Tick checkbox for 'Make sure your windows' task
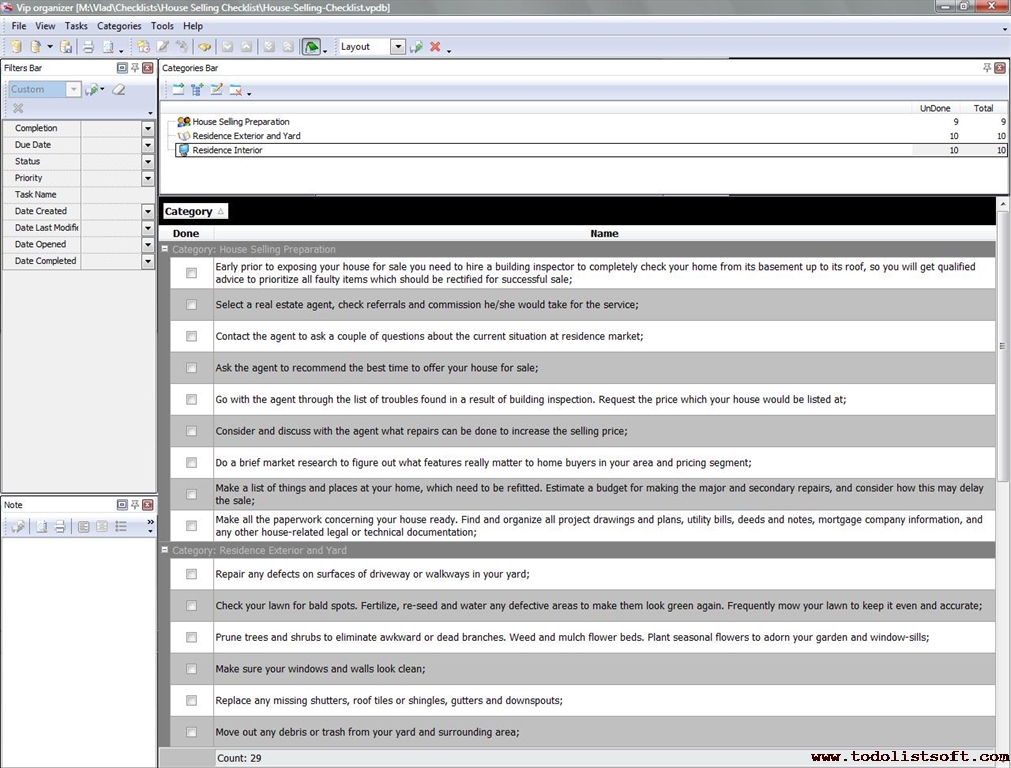Viewport: 1011px width, 768px height. pos(191,669)
